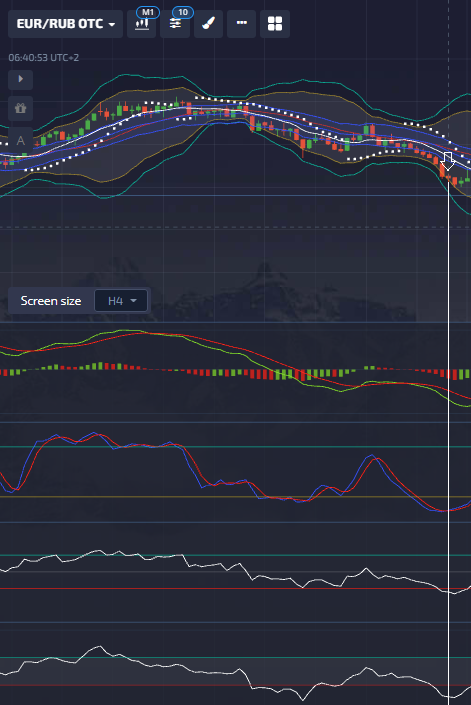Open the M1 chart type and timeframe settings
The height and width of the screenshot is (705, 471).
(142, 24)
